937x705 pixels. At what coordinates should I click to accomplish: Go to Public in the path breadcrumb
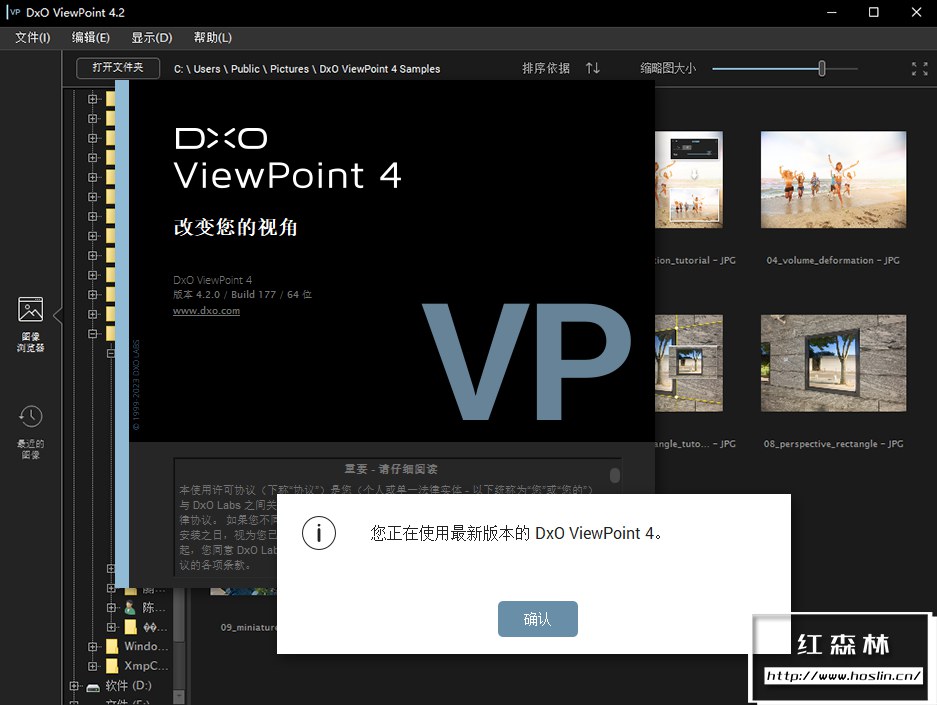click(x=245, y=69)
